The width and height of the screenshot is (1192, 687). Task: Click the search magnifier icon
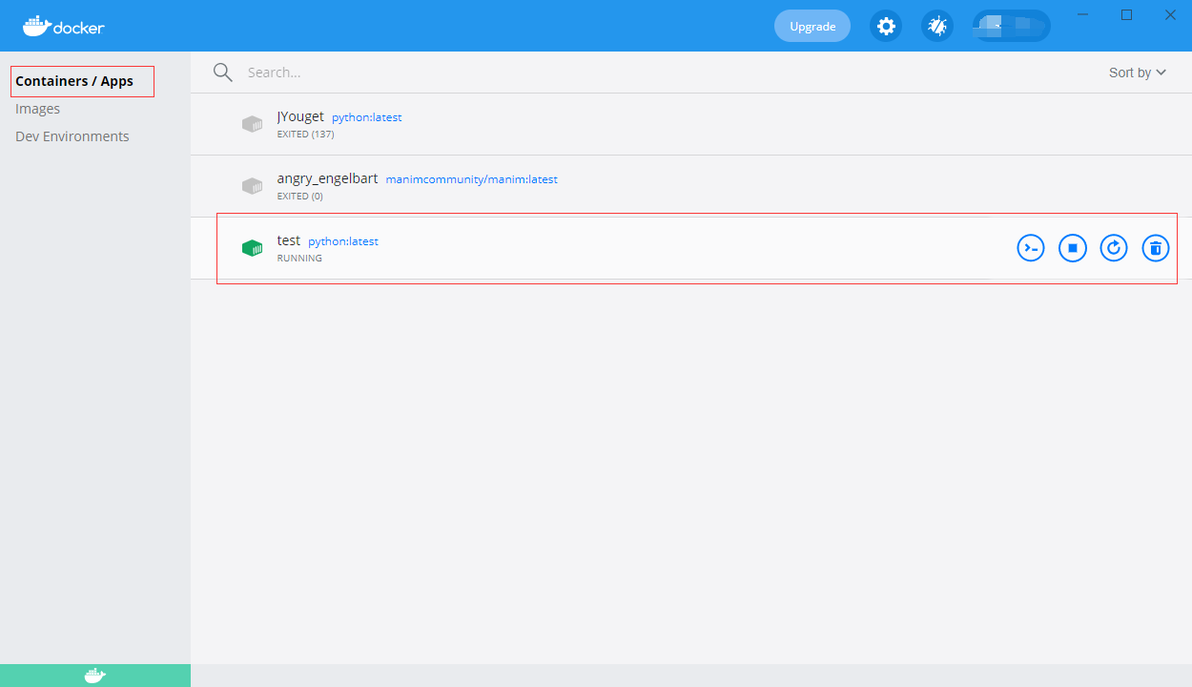(223, 72)
